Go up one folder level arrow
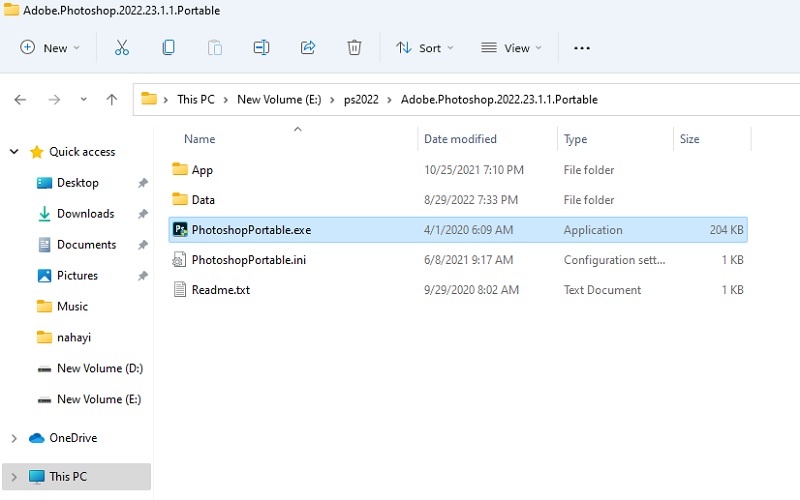The height and width of the screenshot is (500, 800). click(112, 99)
